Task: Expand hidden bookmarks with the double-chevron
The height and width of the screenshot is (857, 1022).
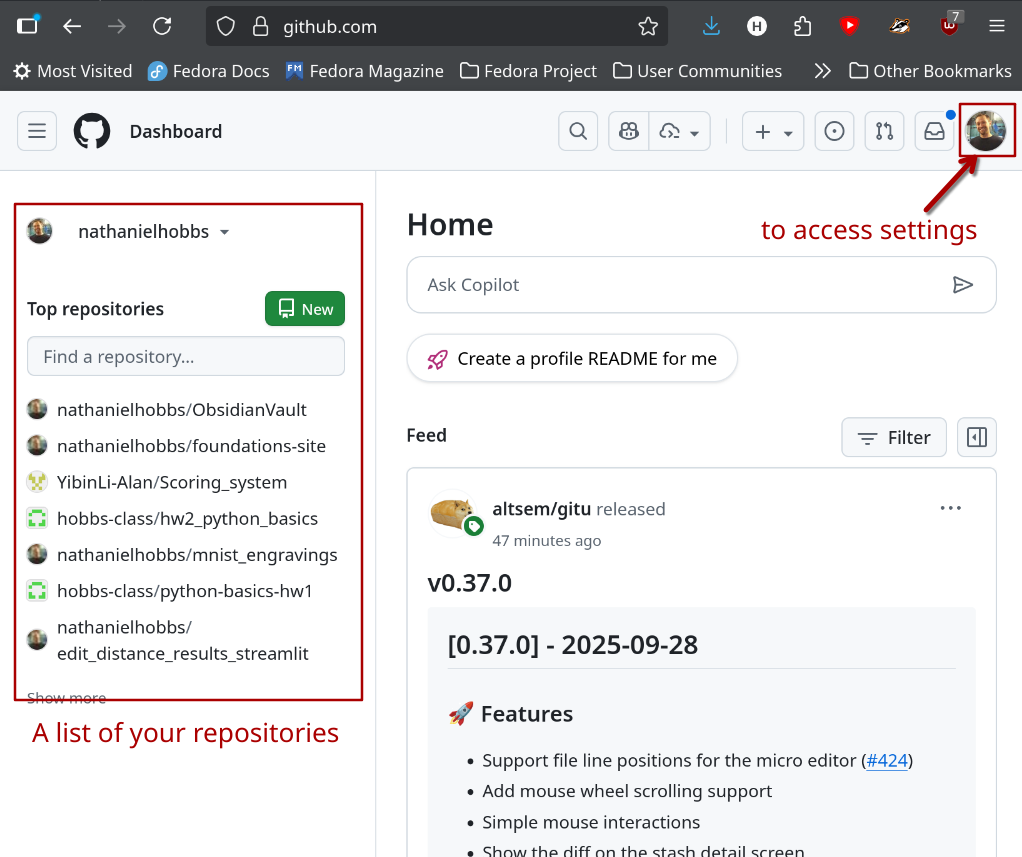Action: (822, 71)
